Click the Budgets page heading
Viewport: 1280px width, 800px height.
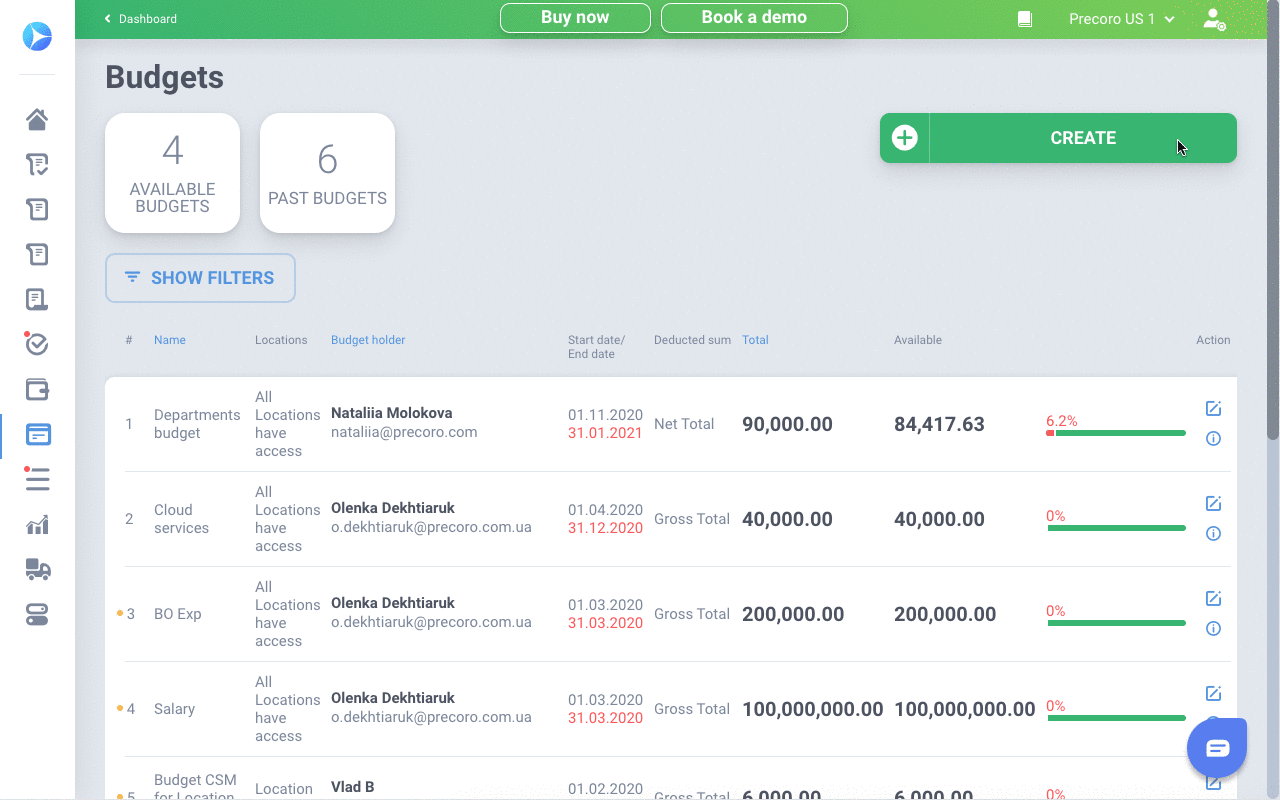(164, 77)
